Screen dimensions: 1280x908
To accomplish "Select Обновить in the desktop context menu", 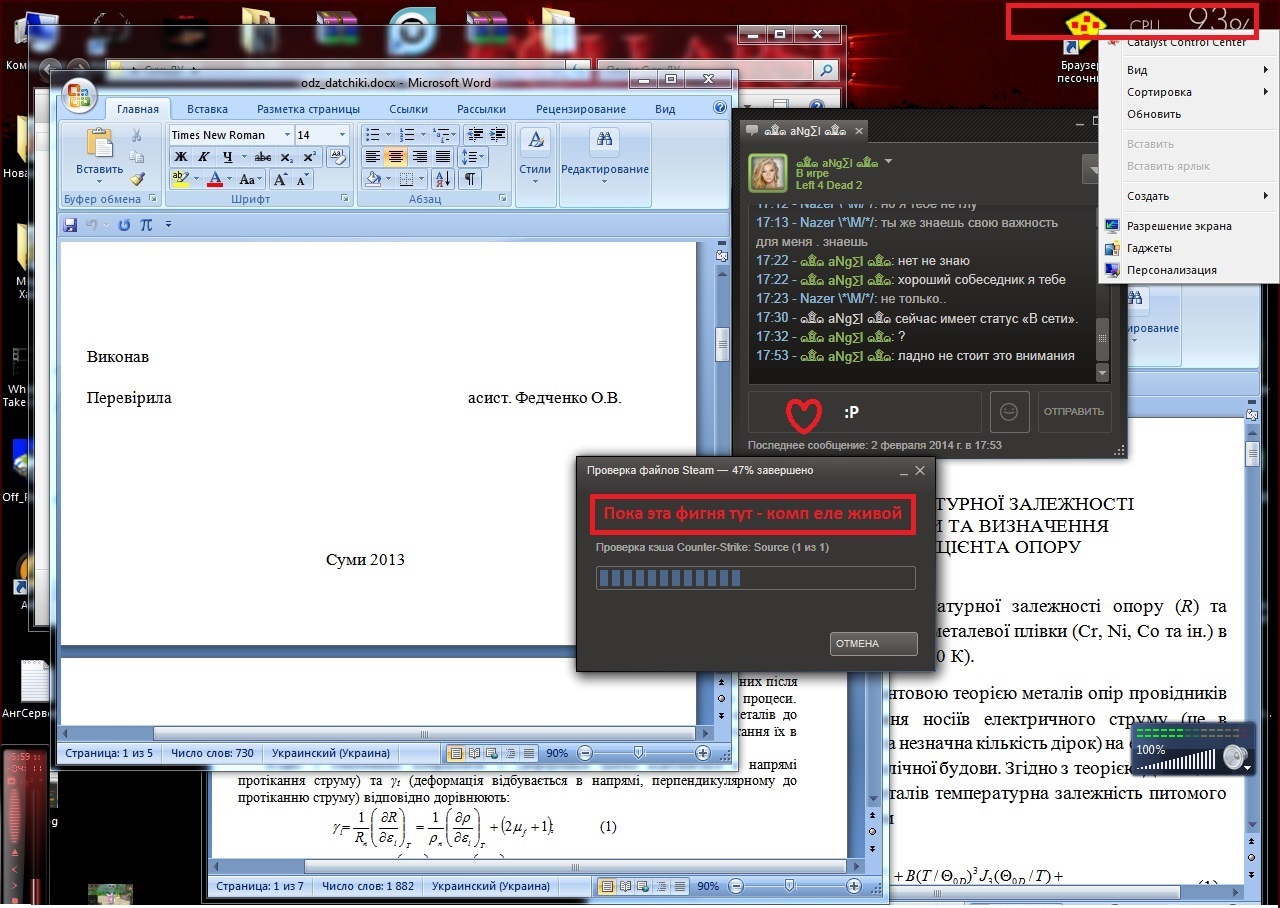I will [1154, 114].
